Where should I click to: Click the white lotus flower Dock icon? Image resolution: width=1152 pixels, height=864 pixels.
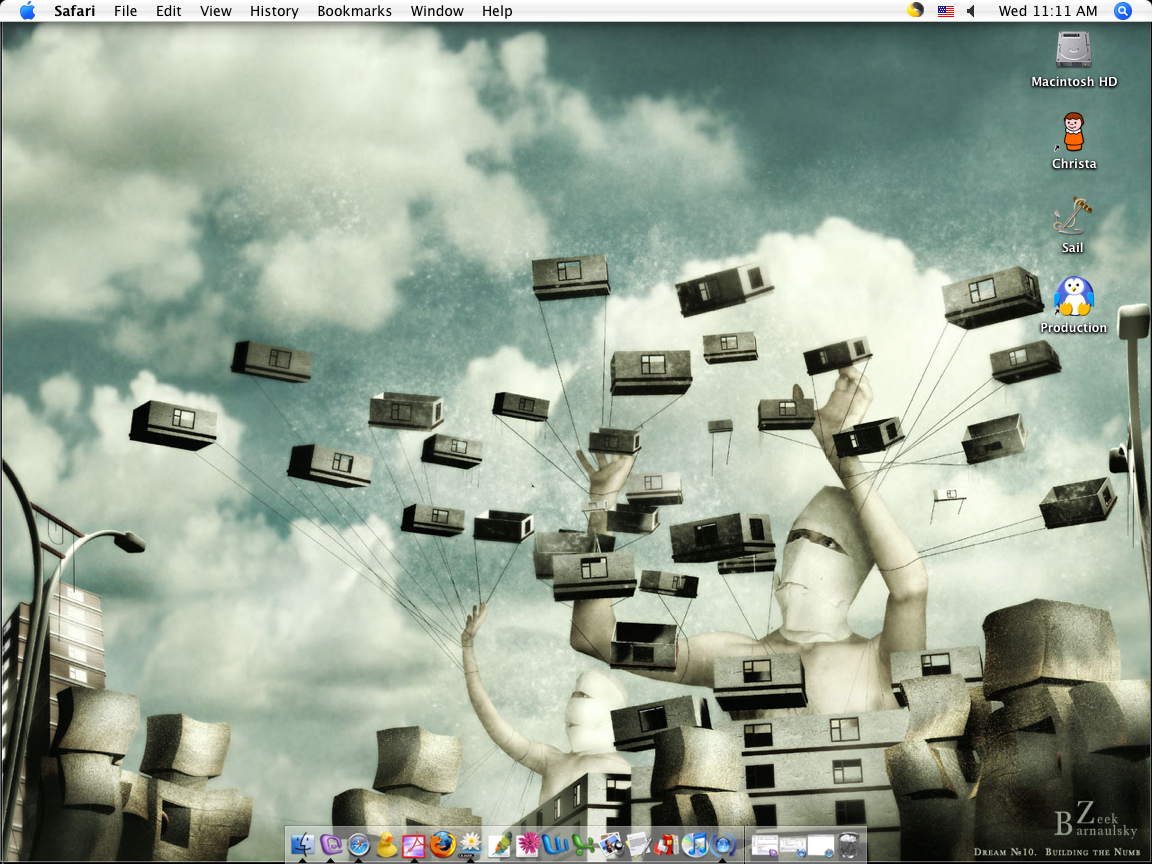(x=470, y=845)
